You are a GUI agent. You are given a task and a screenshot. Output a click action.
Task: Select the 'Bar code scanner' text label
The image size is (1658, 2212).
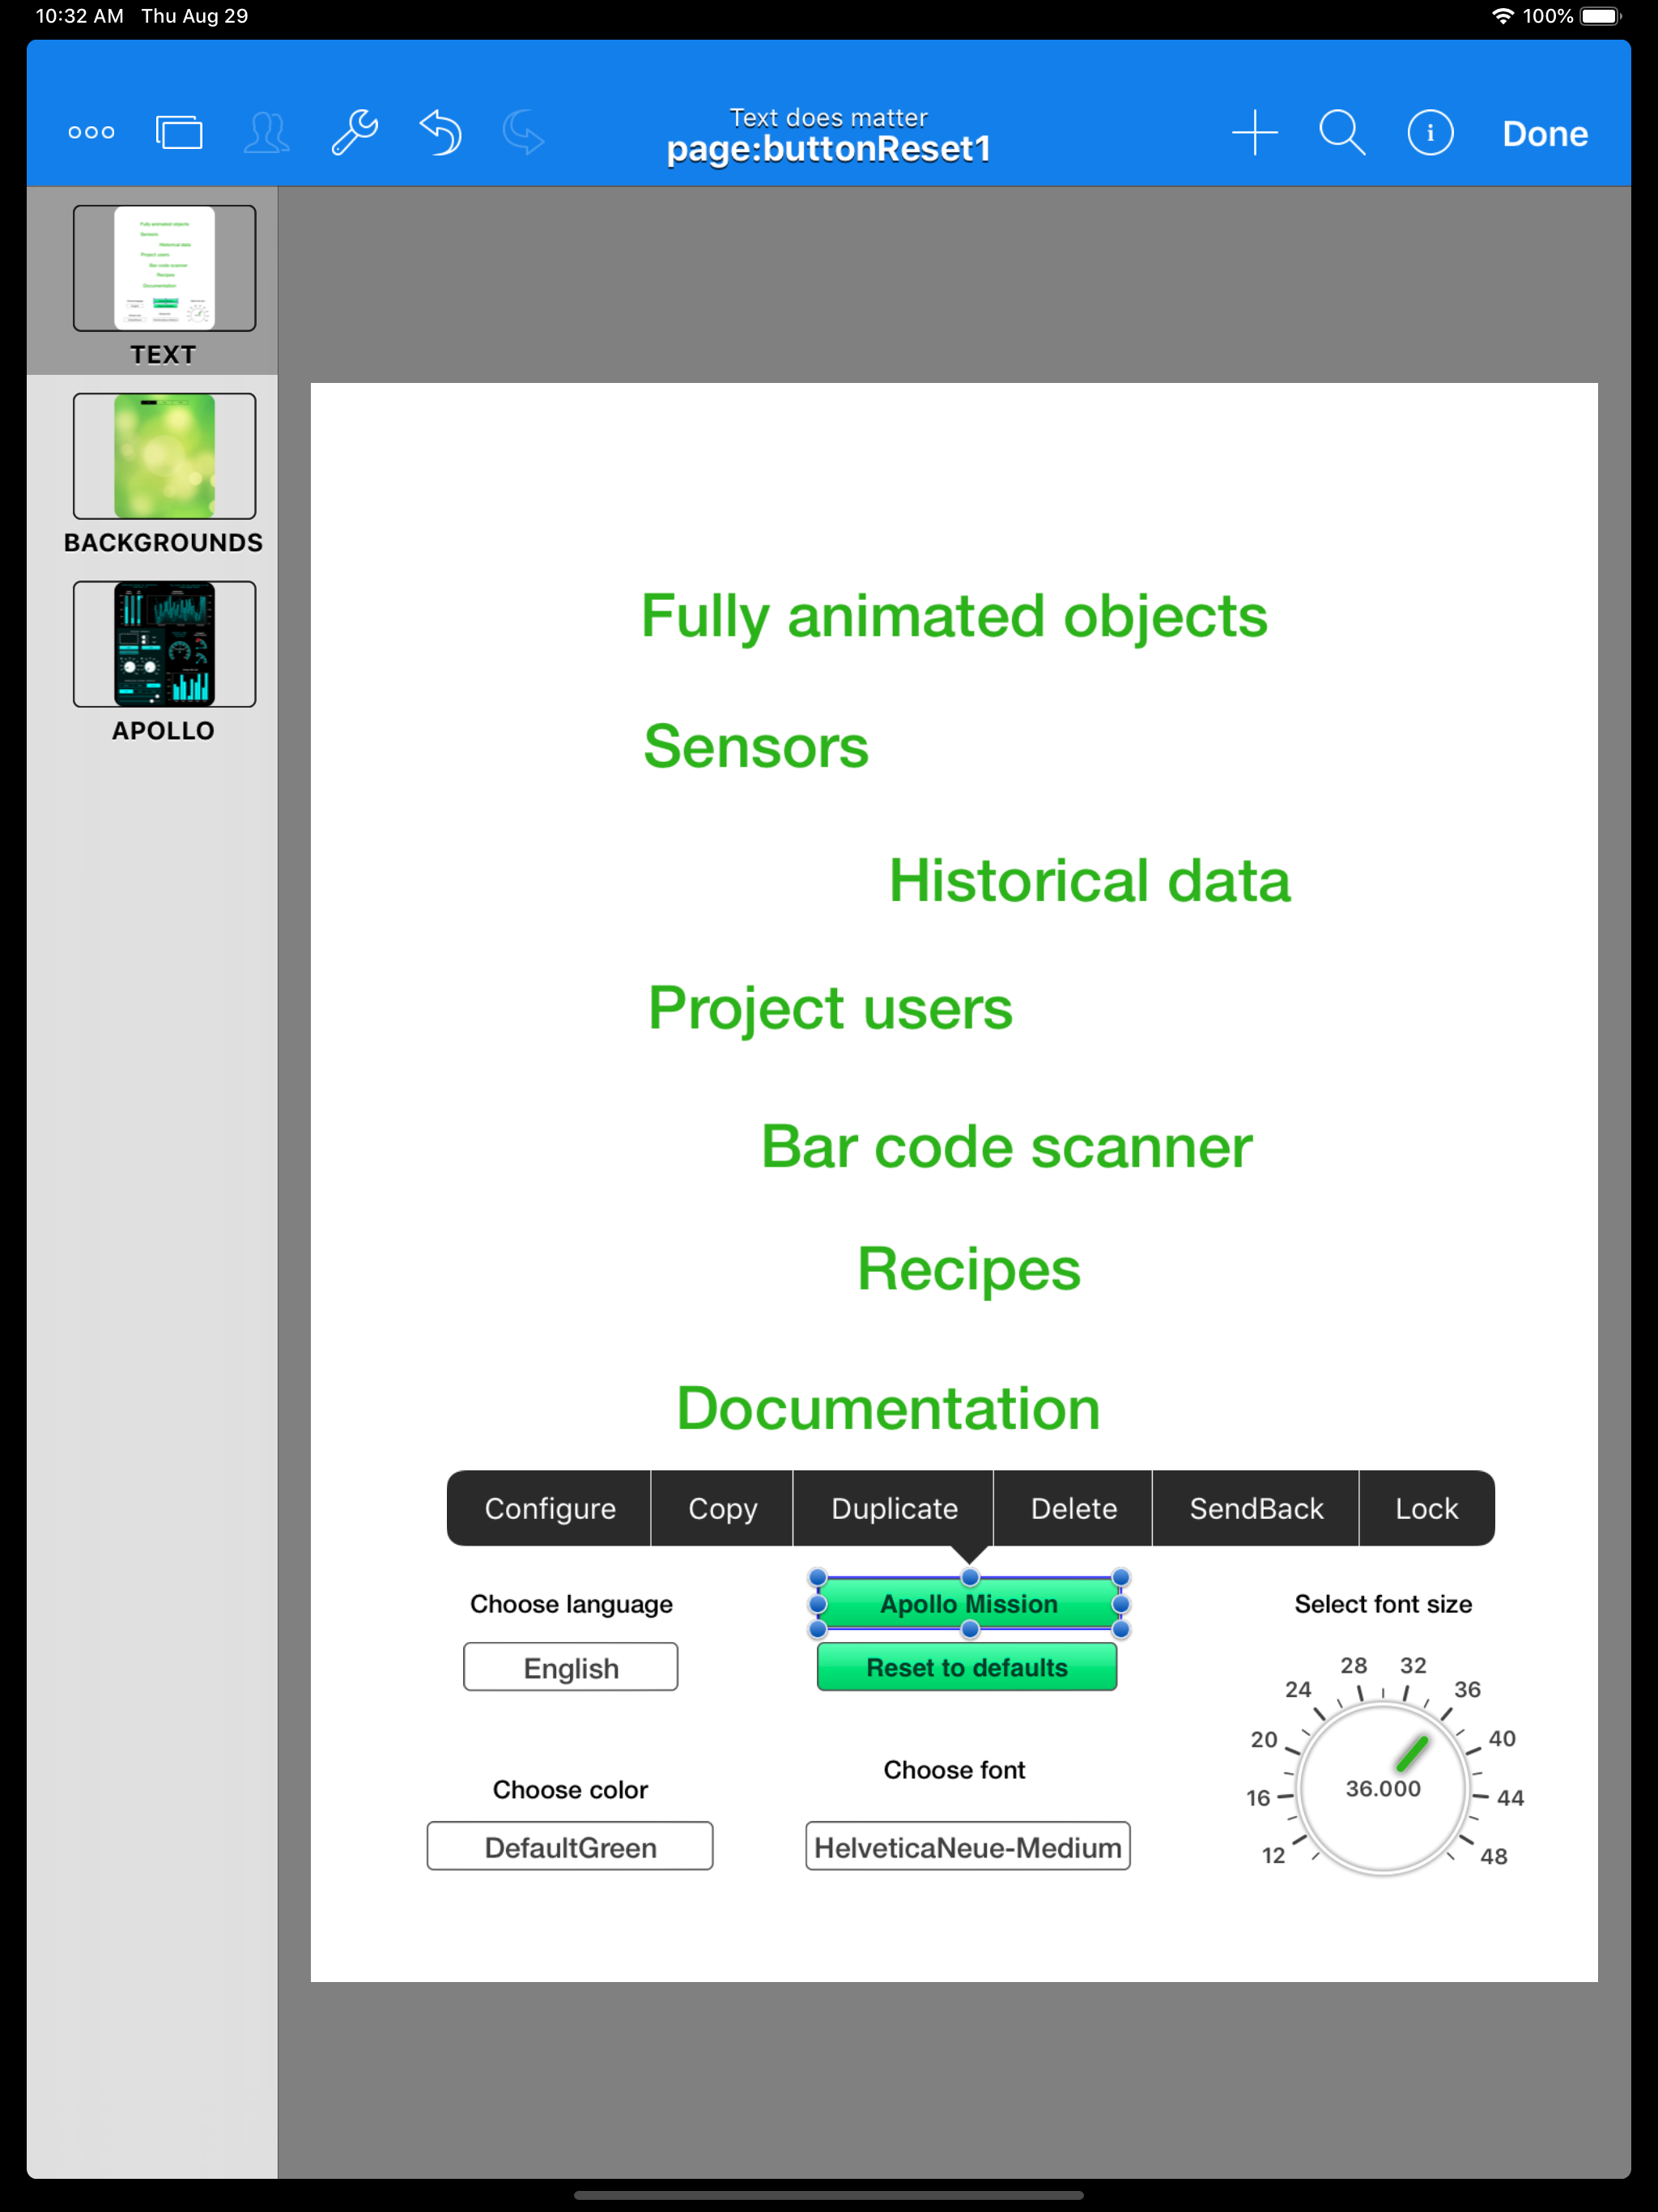pos(1006,1146)
